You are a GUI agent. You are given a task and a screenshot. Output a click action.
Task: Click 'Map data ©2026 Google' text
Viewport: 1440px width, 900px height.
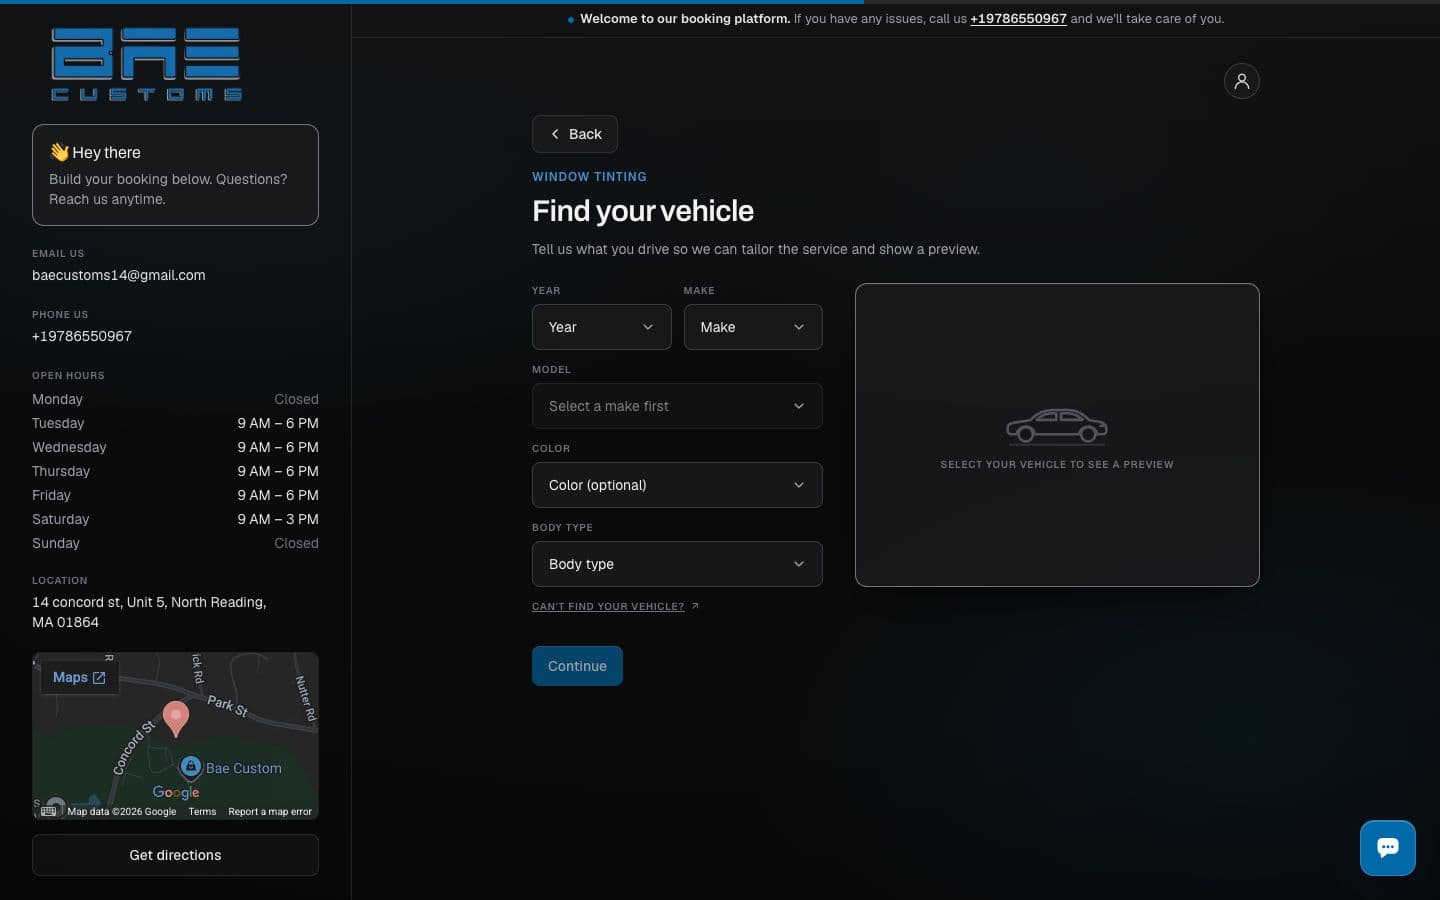121,811
